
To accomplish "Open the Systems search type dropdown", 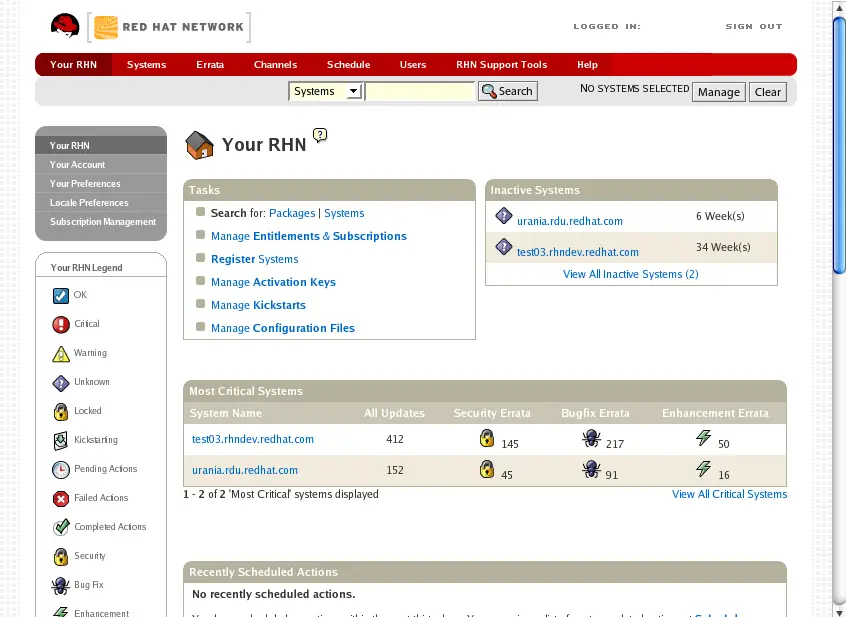I will click(x=325, y=91).
